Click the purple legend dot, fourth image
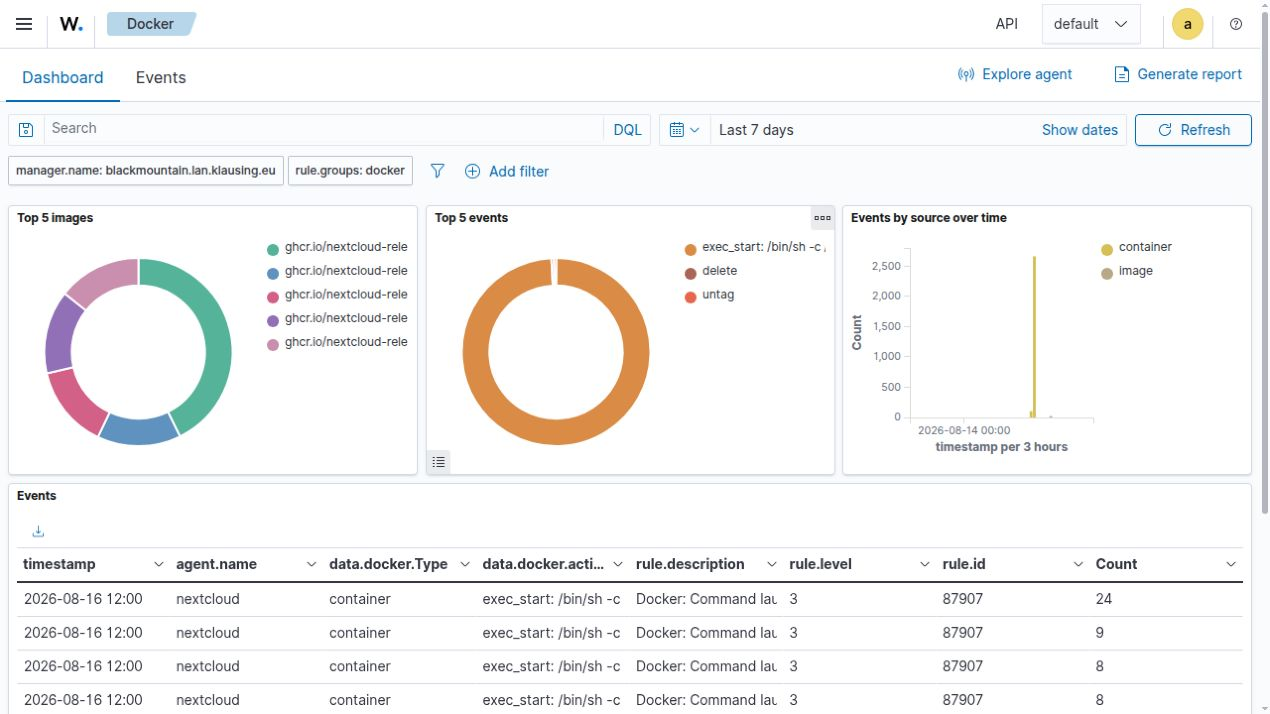Screen dimensions: 1270x714 tap(273, 321)
